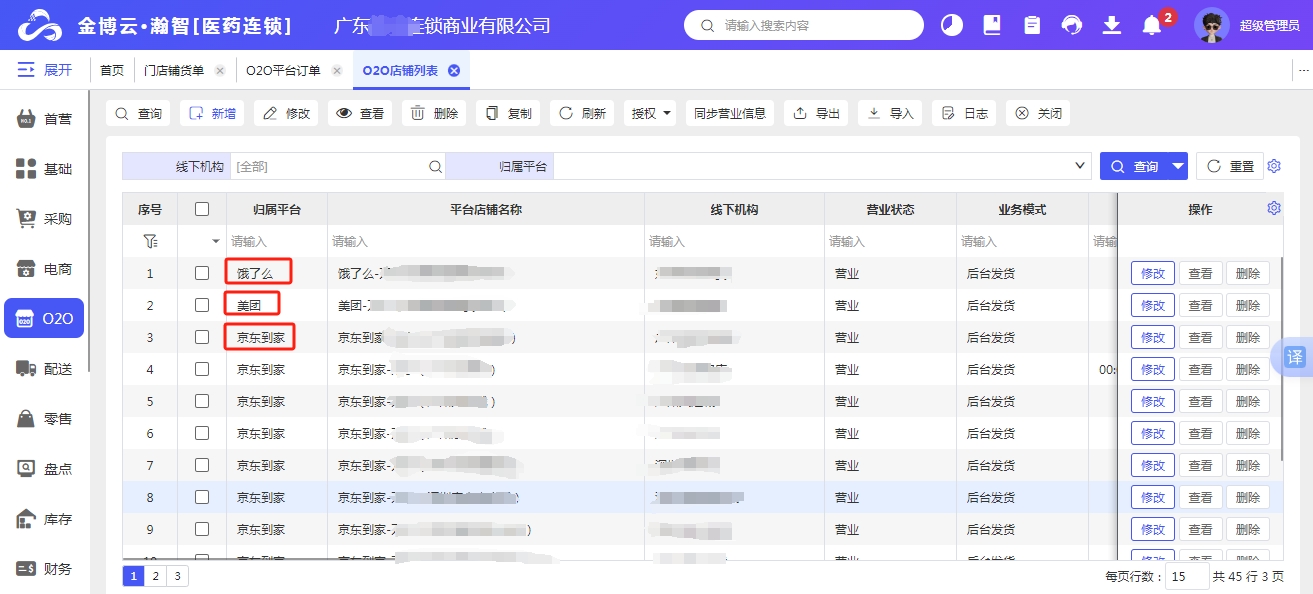Click the floating 译 translate icon
The height and width of the screenshot is (594, 1313).
tap(1295, 357)
